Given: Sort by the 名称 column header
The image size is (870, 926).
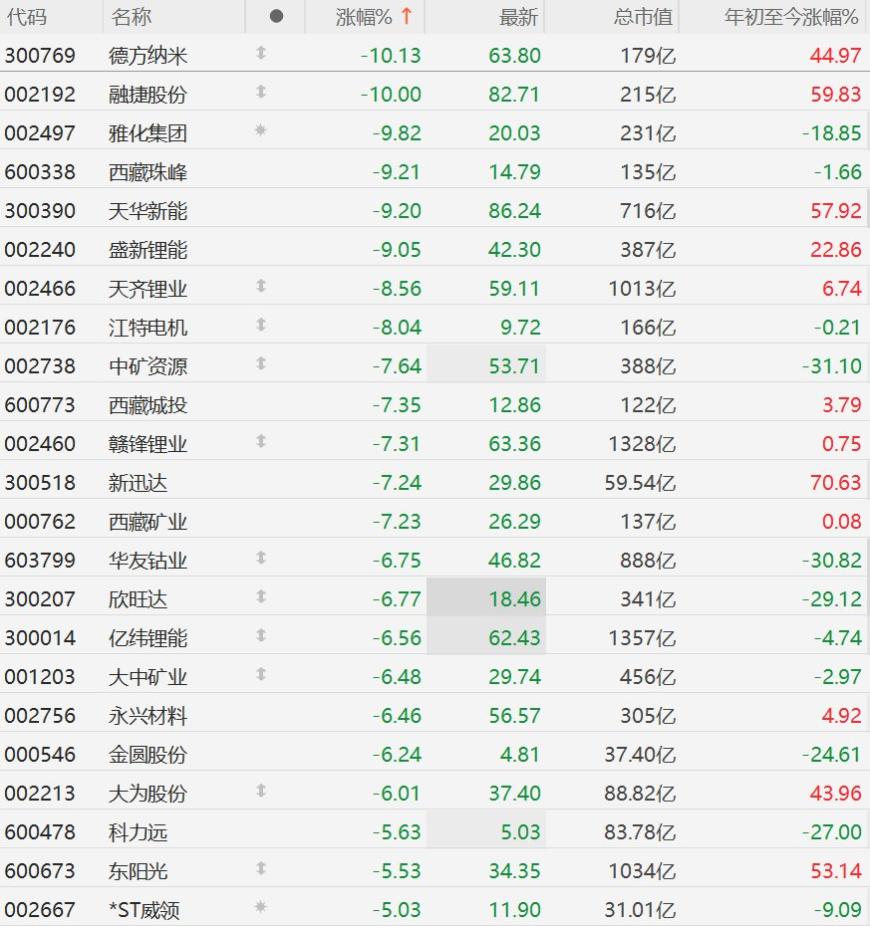Looking at the screenshot, I should point(131,17).
